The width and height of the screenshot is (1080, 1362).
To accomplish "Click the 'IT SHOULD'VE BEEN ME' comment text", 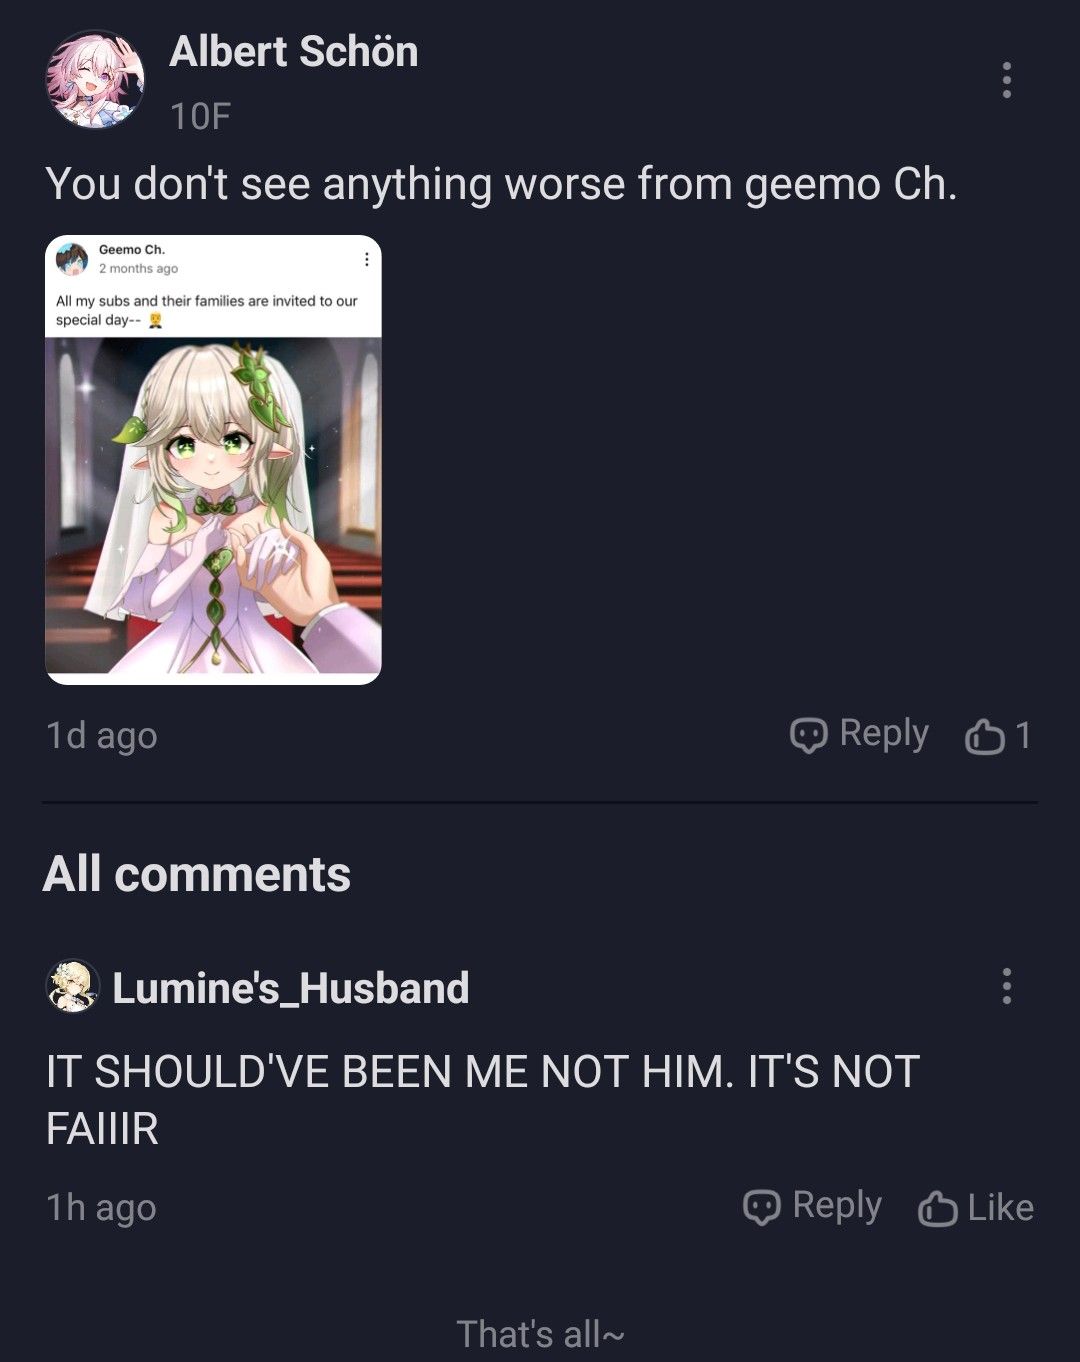I will point(483,1100).
